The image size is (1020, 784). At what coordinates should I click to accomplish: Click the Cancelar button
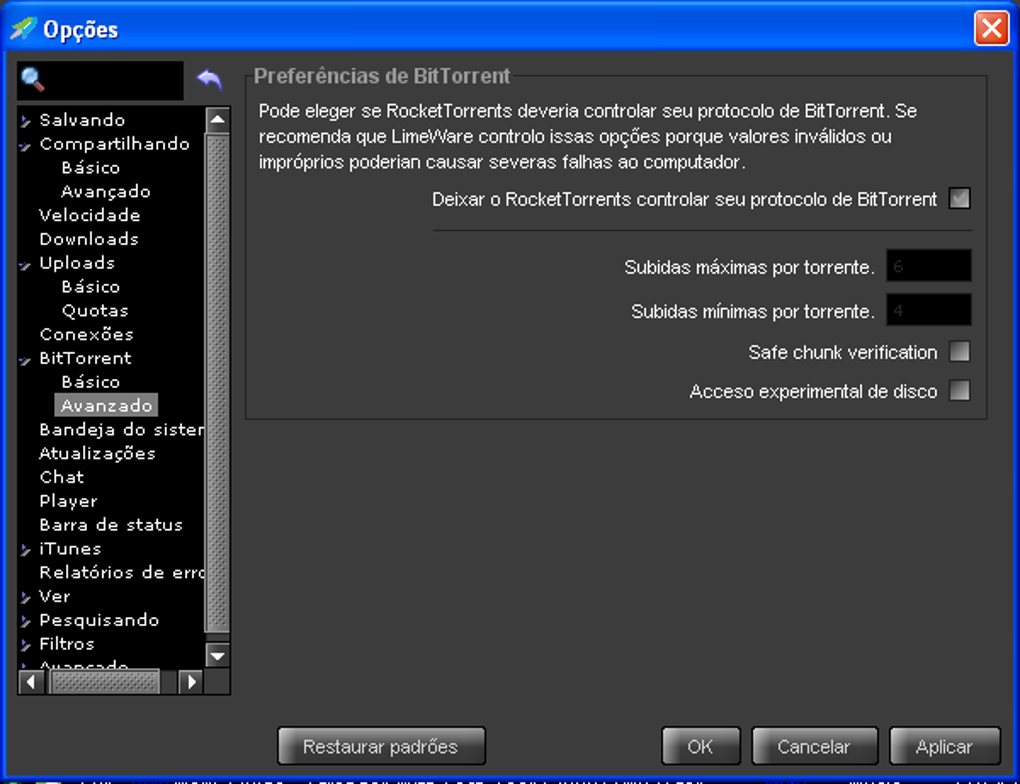coord(814,746)
